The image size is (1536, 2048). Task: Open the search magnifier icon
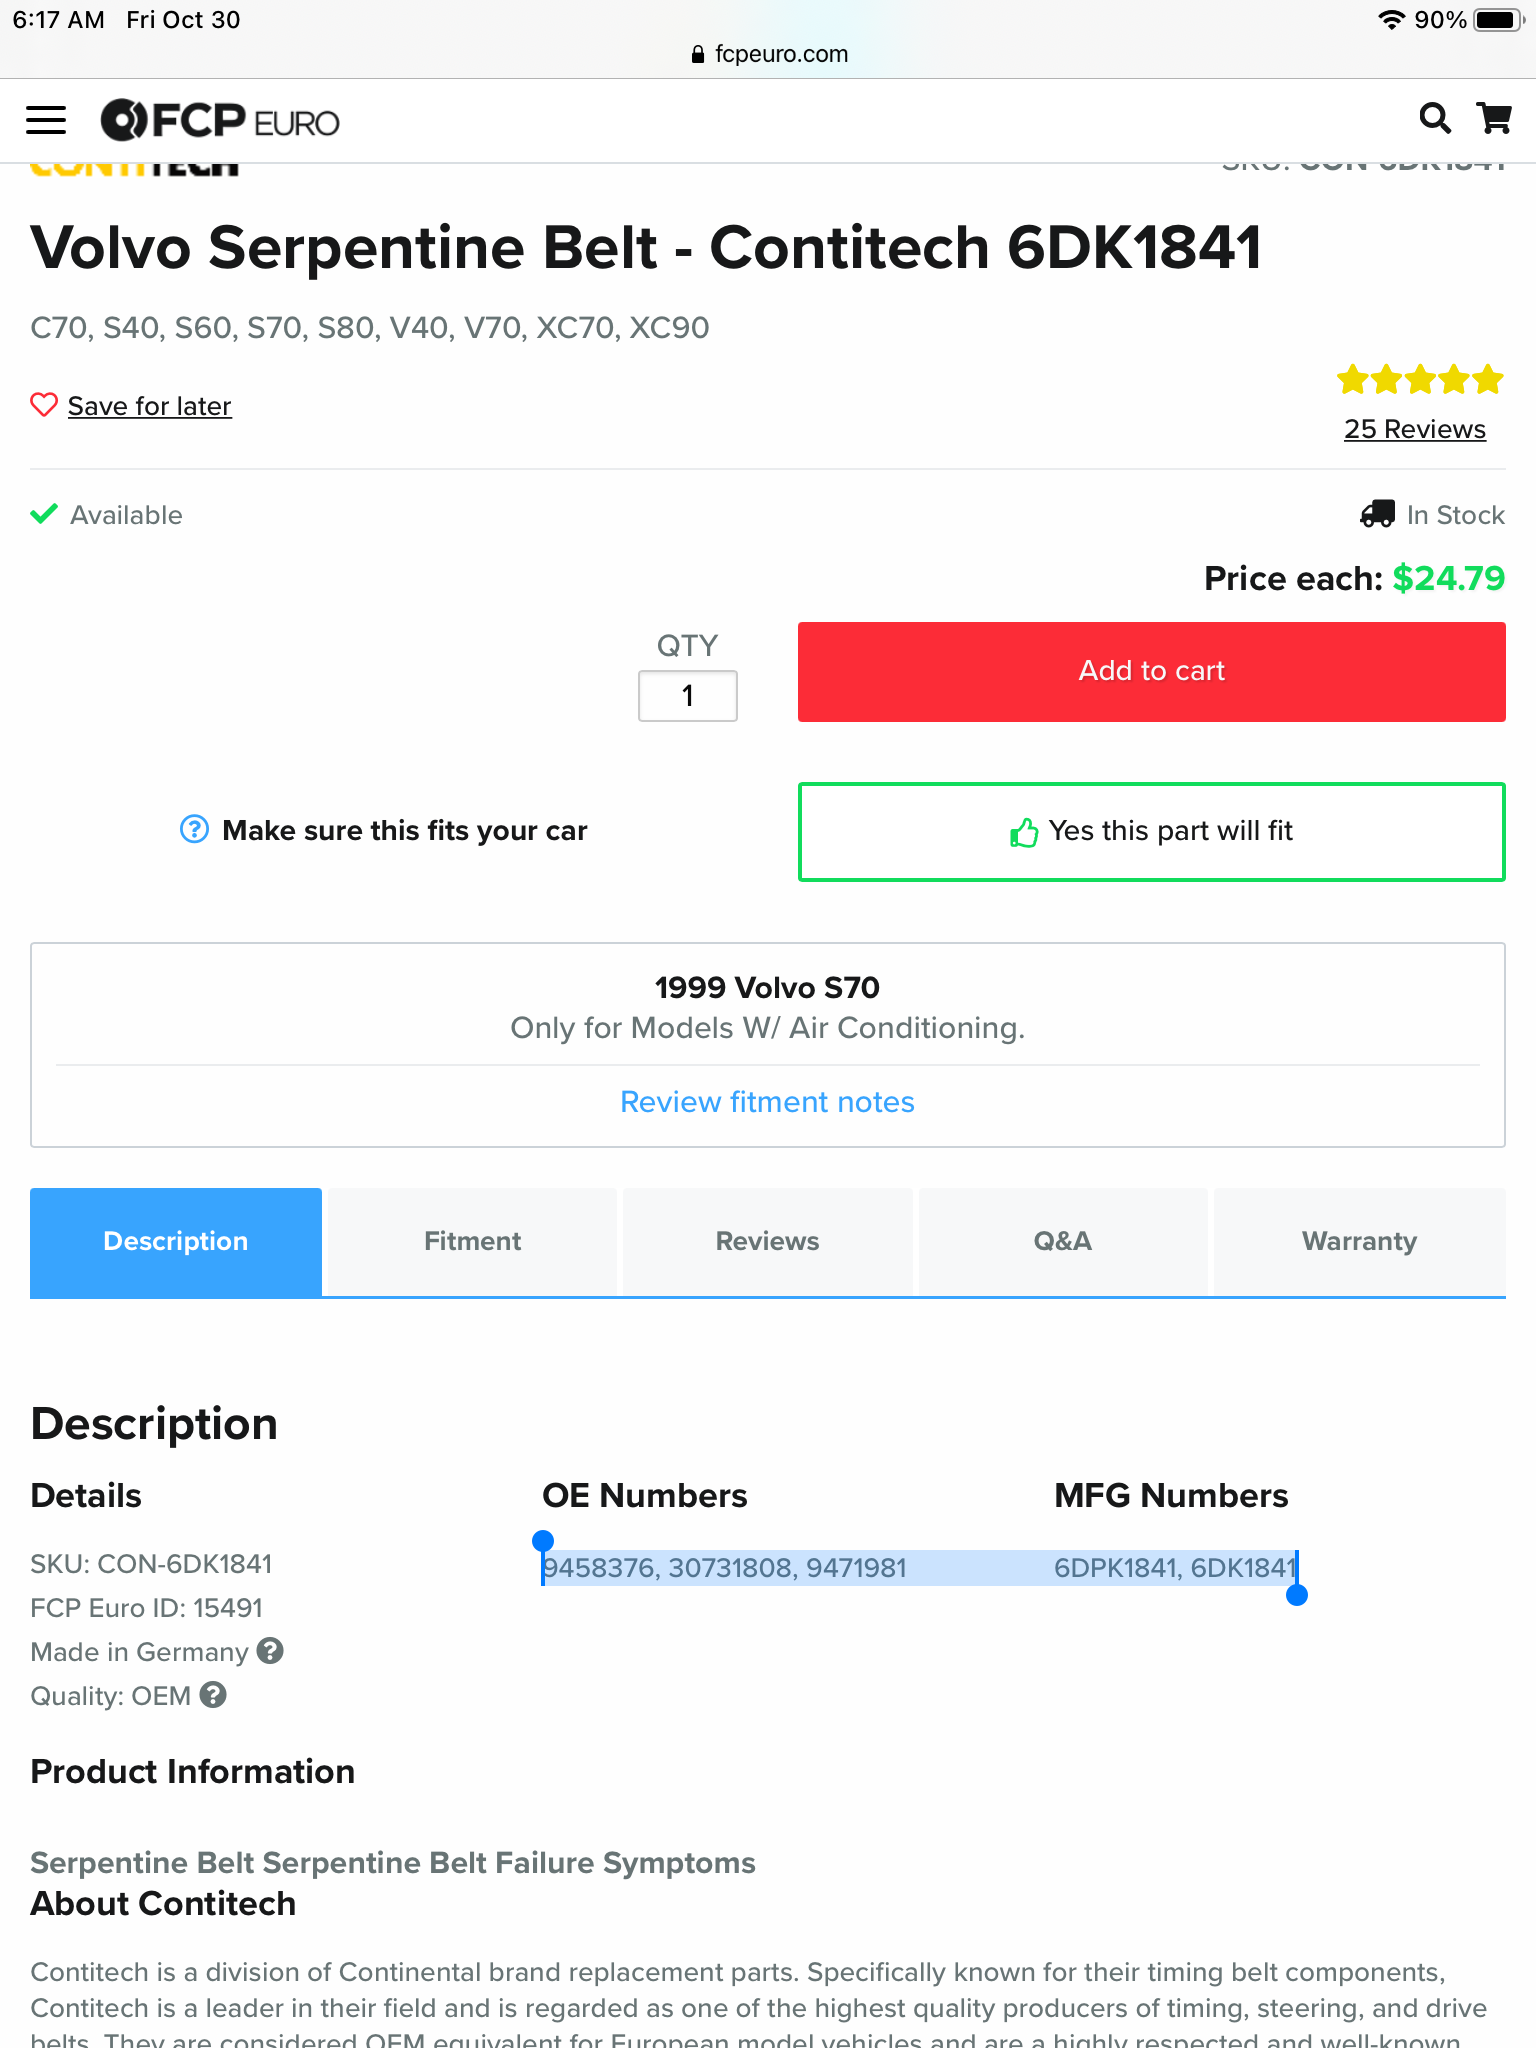pos(1435,119)
